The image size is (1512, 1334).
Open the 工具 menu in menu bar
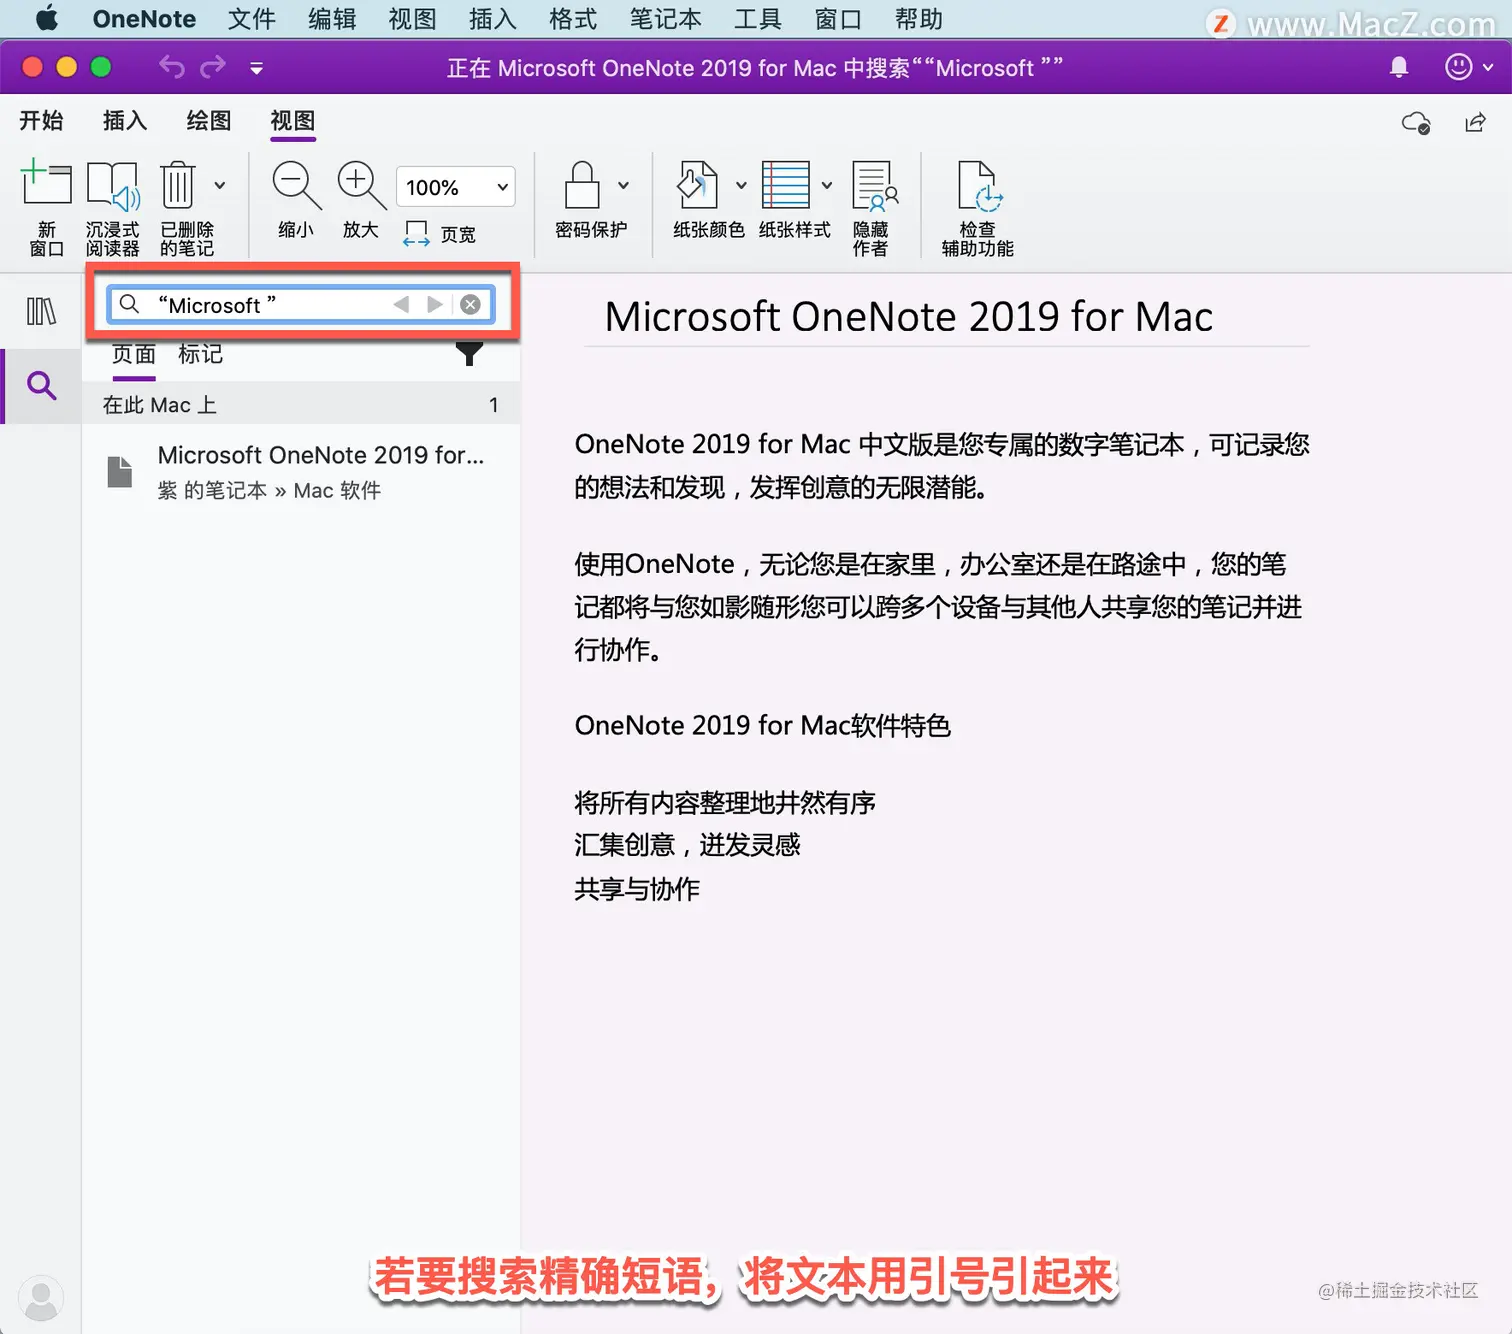(758, 18)
